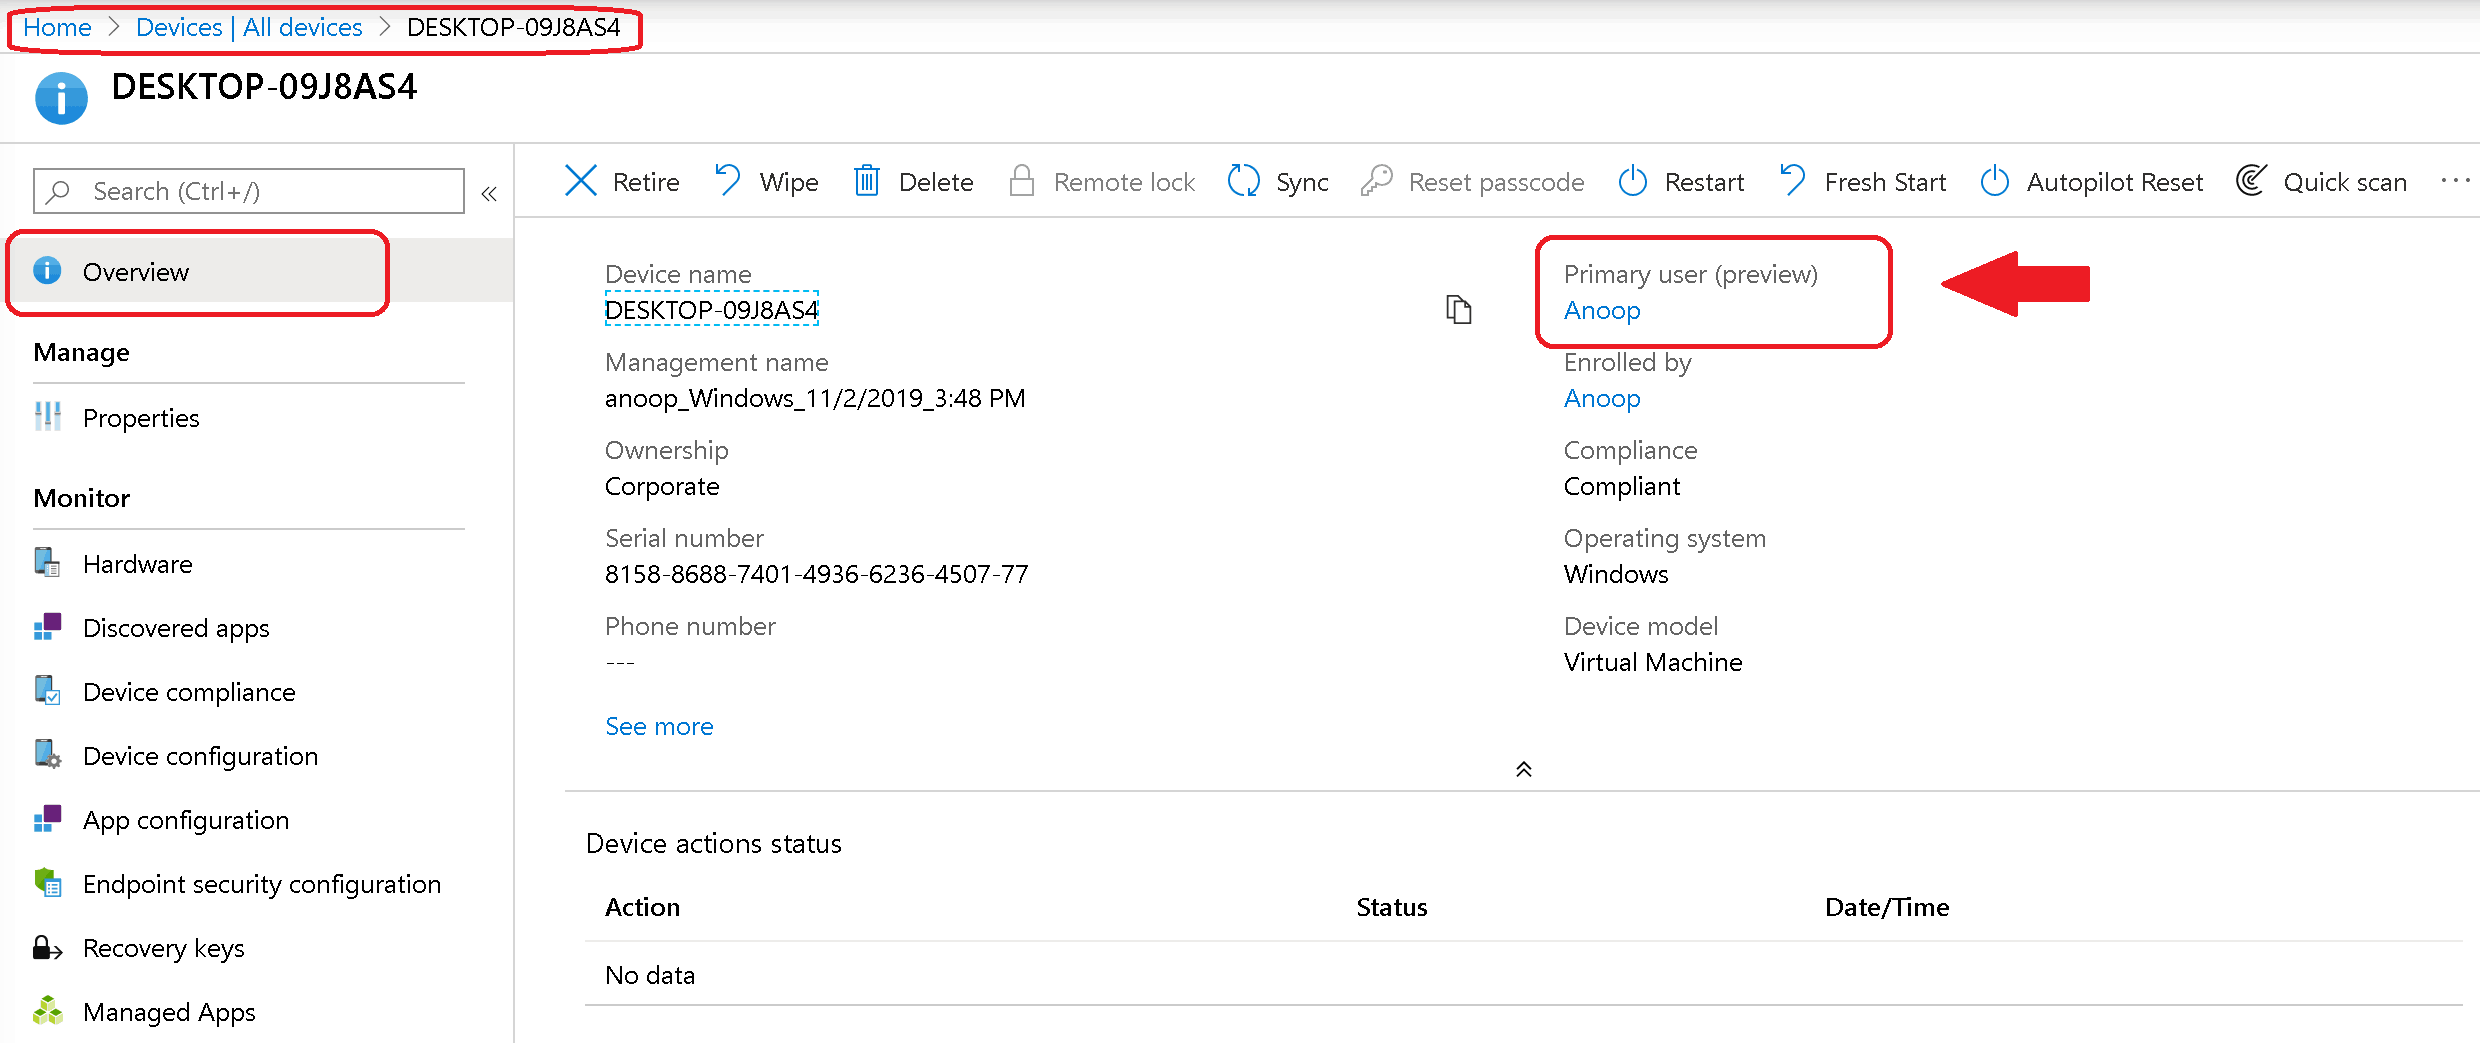Select the serial number 8158-8688-7401-4936-6236-4507-77
This screenshot has width=2480, height=1043.
pos(816,574)
